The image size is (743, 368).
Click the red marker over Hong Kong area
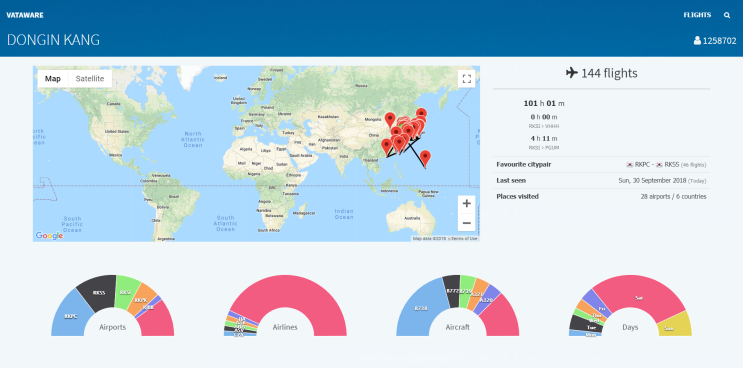point(387,146)
